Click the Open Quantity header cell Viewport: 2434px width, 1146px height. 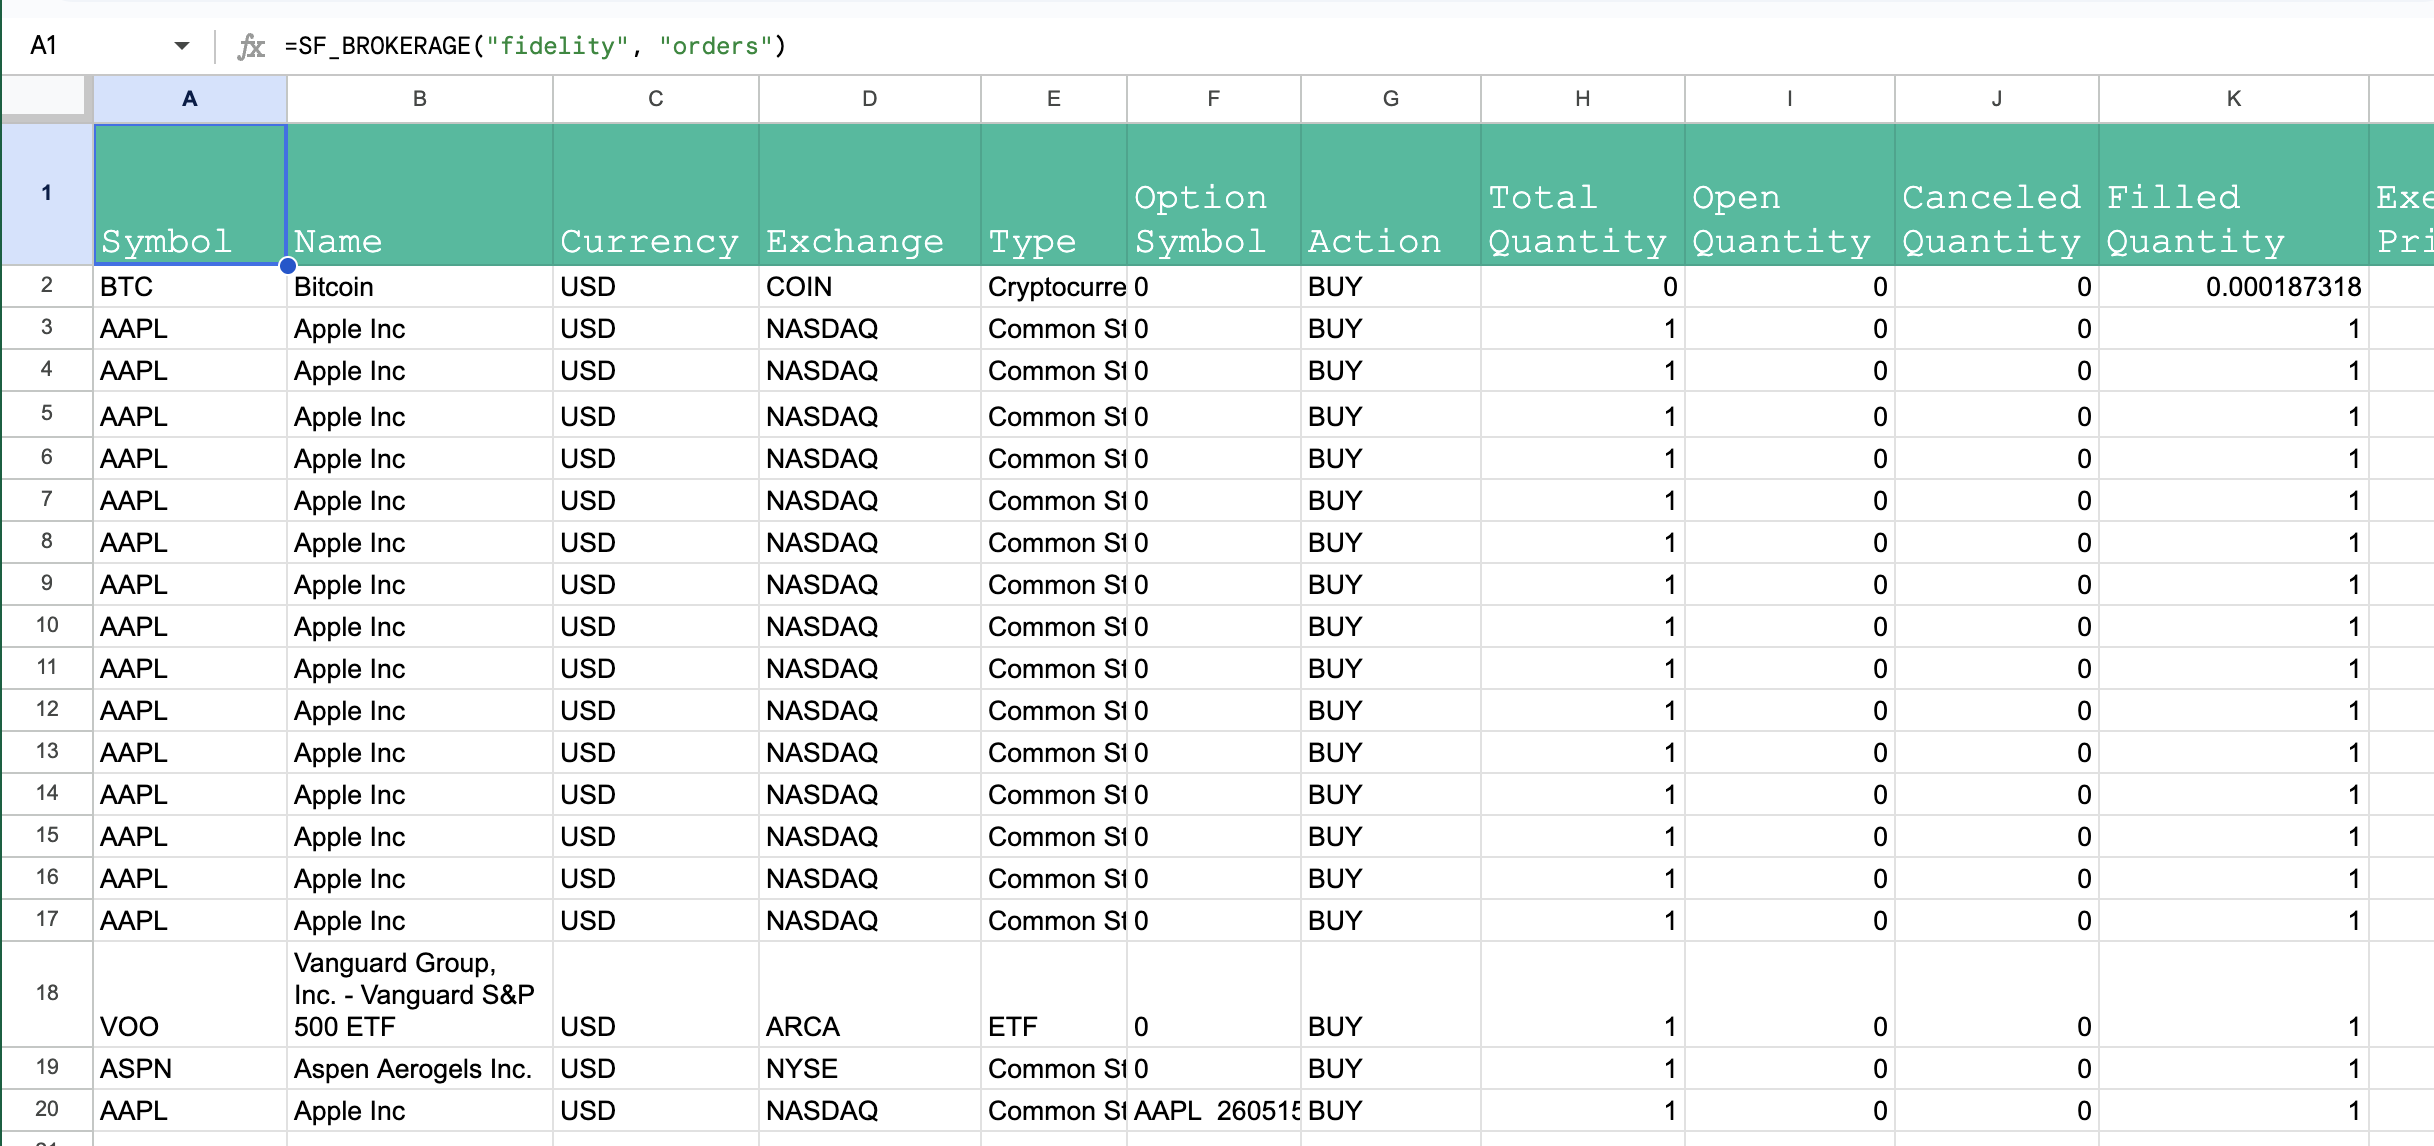1790,194
